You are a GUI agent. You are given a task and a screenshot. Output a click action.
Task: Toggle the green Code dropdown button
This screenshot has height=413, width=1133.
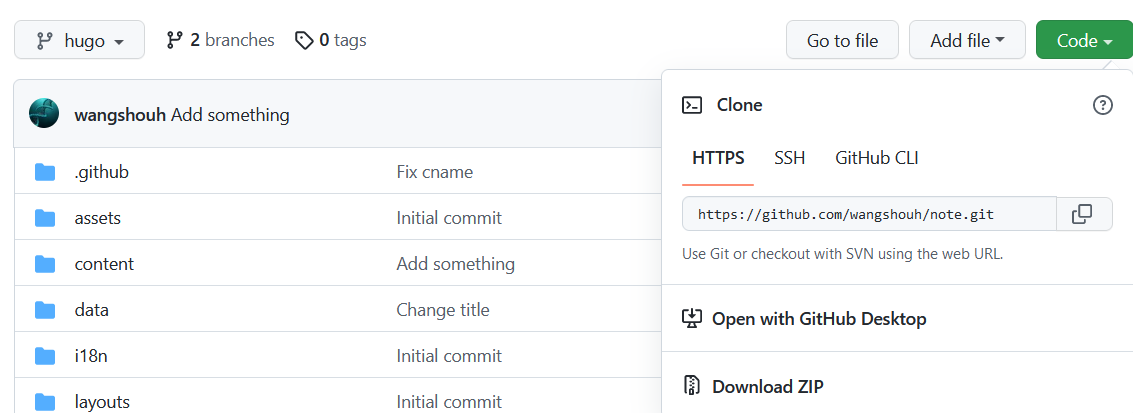point(1085,40)
